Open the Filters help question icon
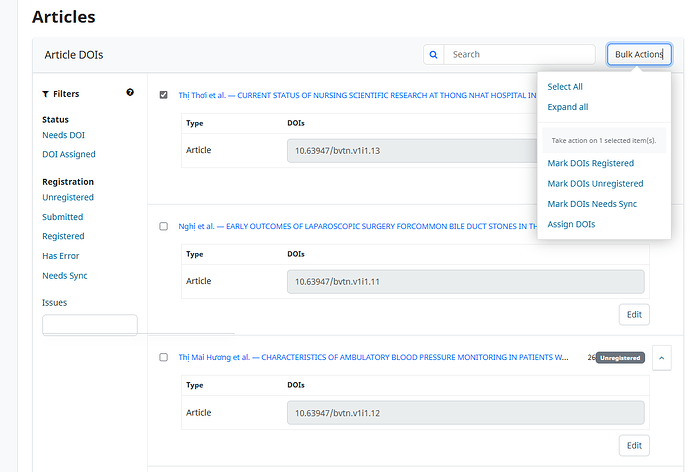Viewport: 690px width, 472px height. [130, 92]
